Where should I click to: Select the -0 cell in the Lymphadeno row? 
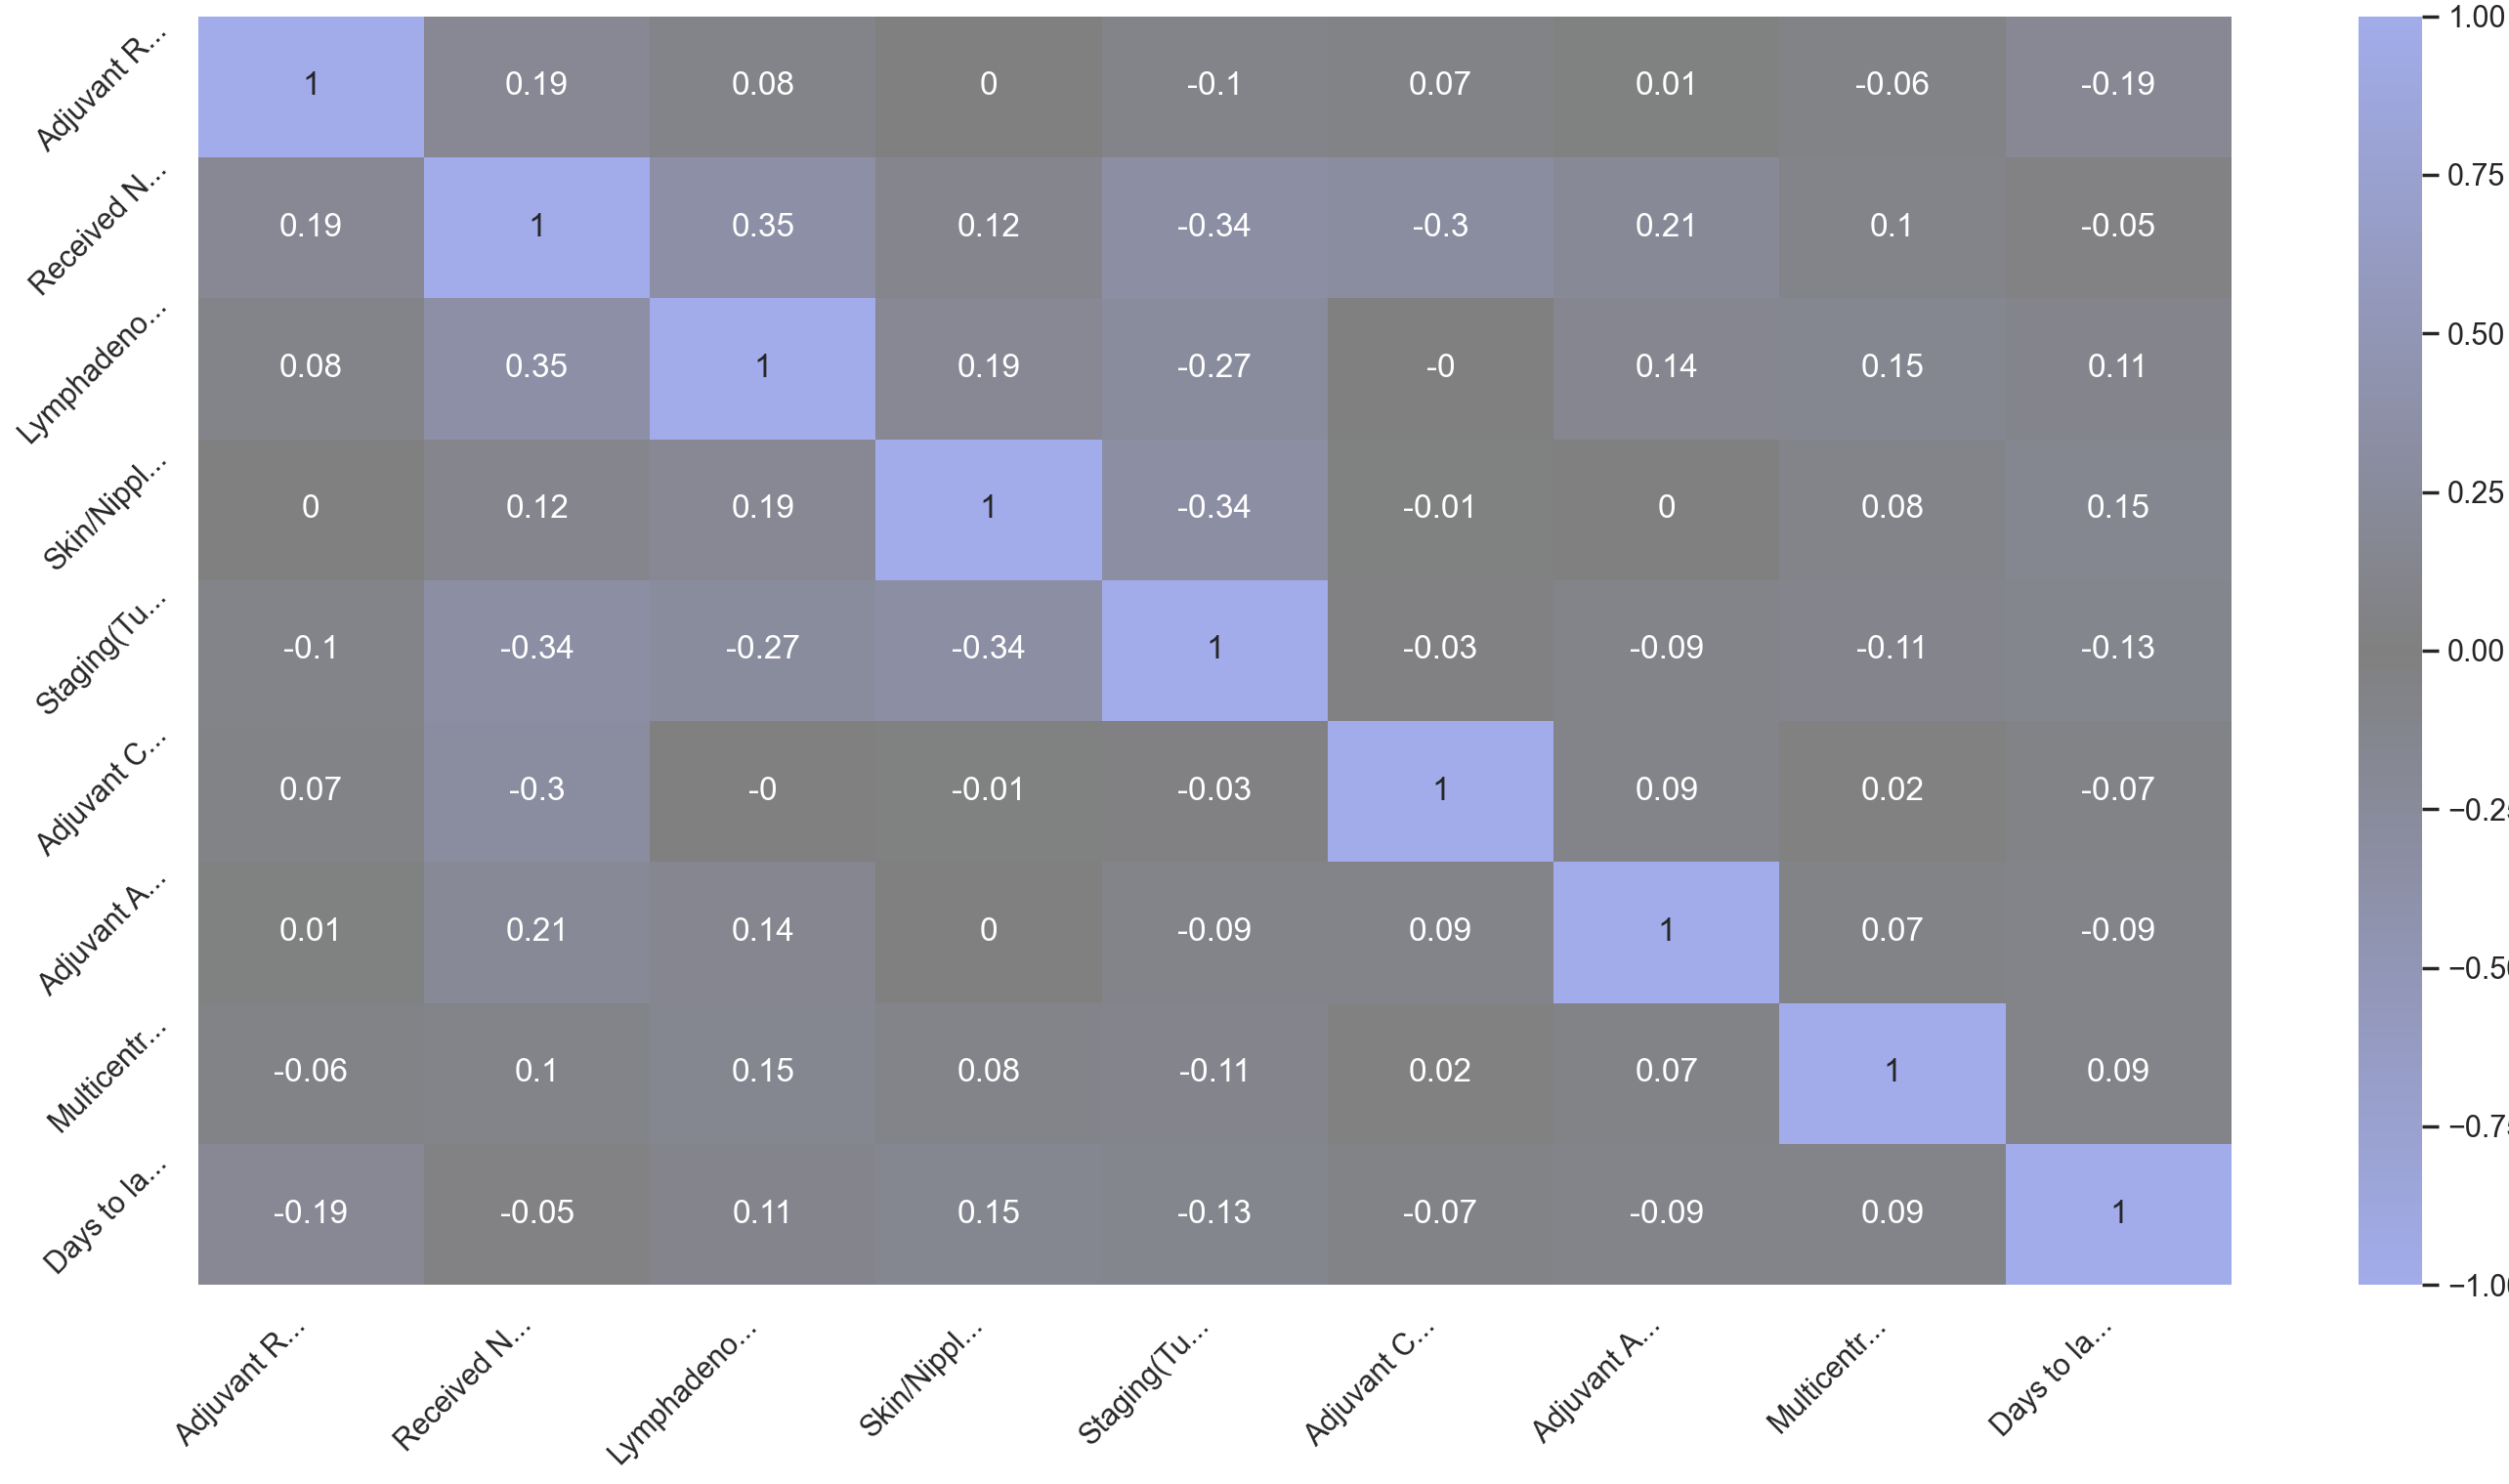1439,366
